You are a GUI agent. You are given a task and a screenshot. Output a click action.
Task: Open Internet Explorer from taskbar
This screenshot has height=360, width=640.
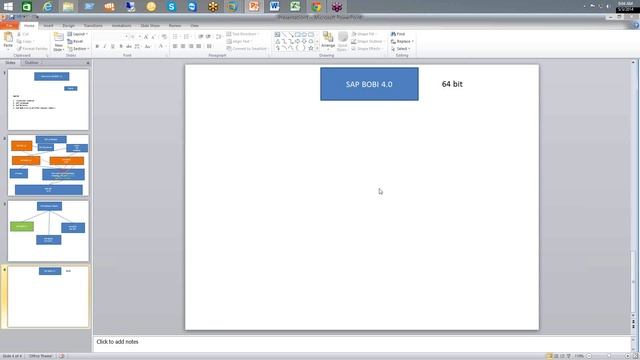coord(48,6)
